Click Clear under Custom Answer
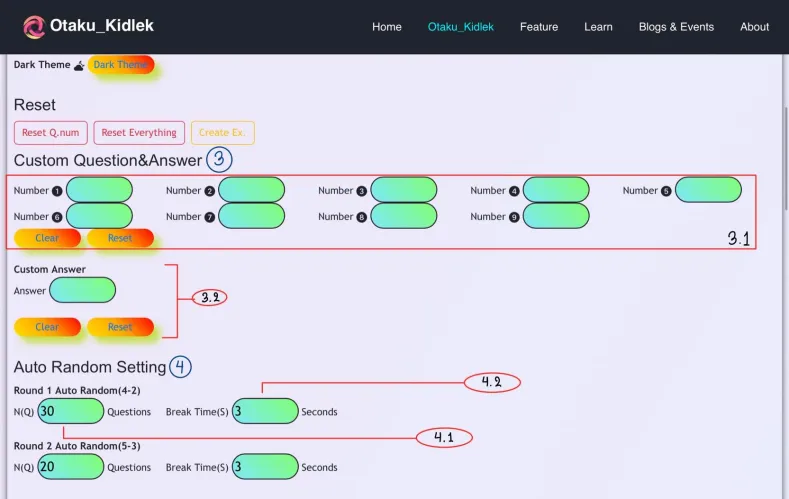Screen dimensions: 789x499 [47, 327]
